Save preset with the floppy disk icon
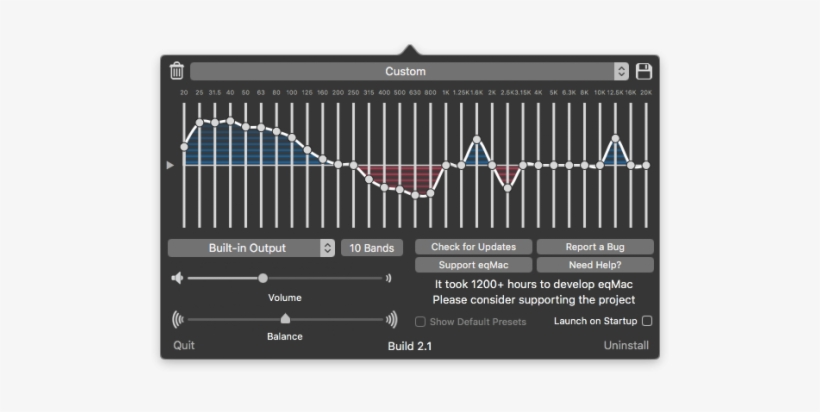The height and width of the screenshot is (412, 820). tap(644, 71)
